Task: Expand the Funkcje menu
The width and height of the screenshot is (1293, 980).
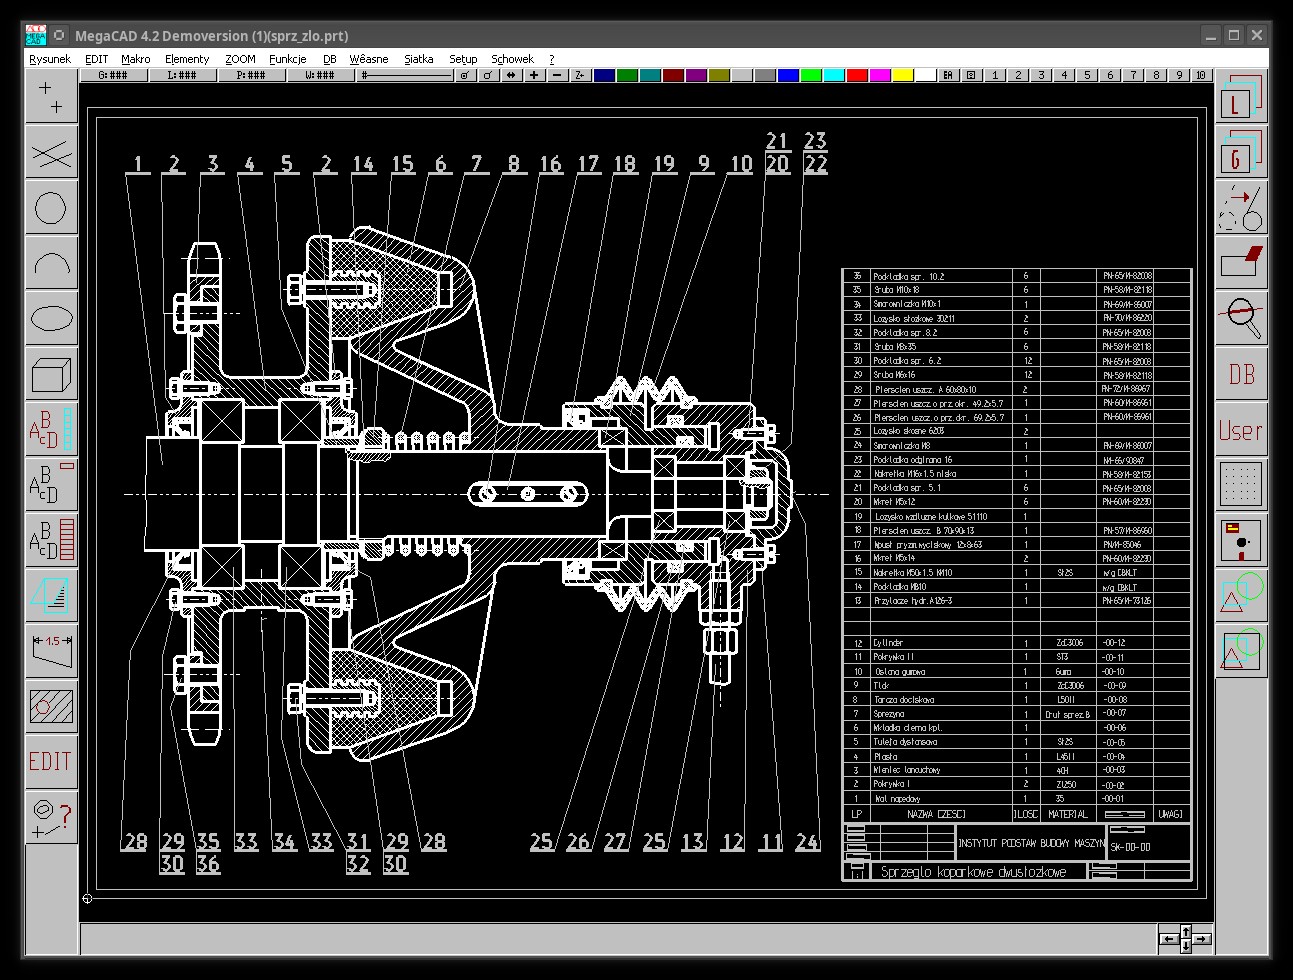Action: tap(287, 59)
